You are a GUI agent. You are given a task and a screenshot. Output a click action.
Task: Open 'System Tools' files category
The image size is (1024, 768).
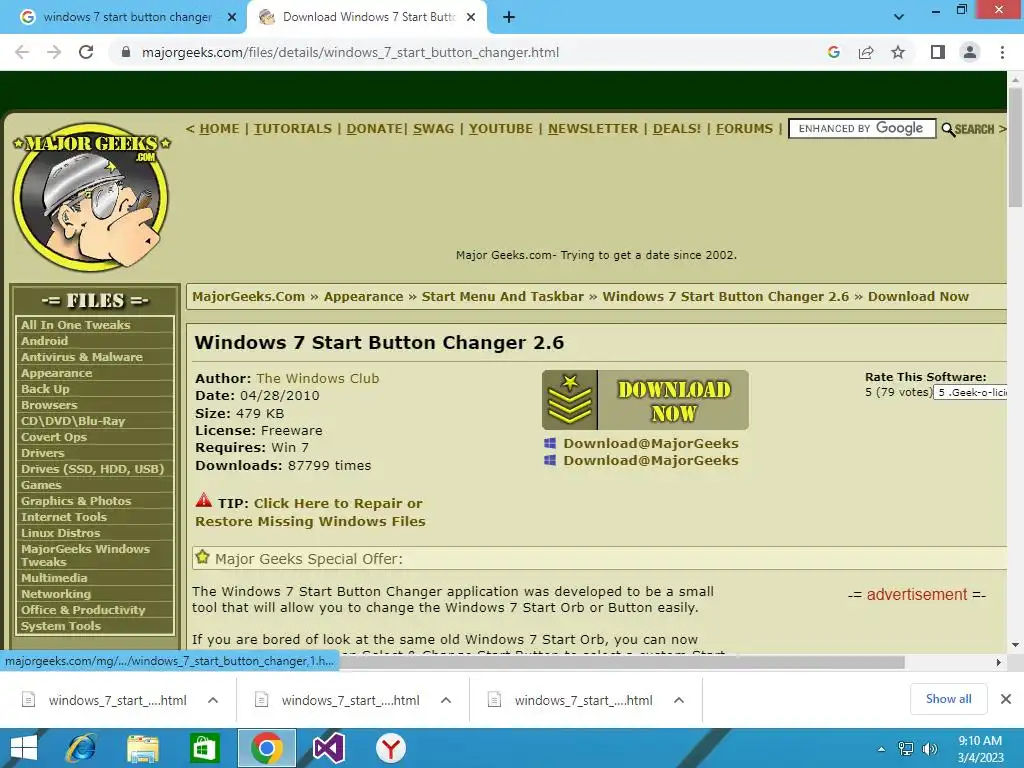pyautogui.click(x=61, y=626)
